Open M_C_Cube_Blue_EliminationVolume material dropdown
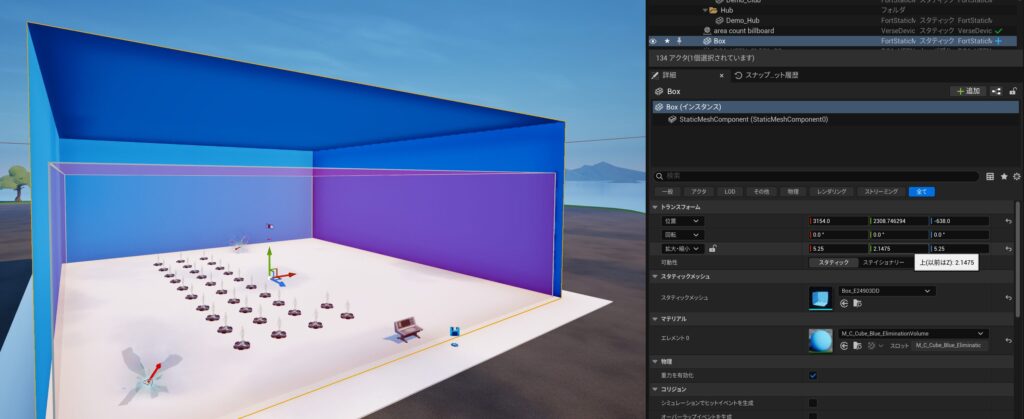 click(x=912, y=333)
